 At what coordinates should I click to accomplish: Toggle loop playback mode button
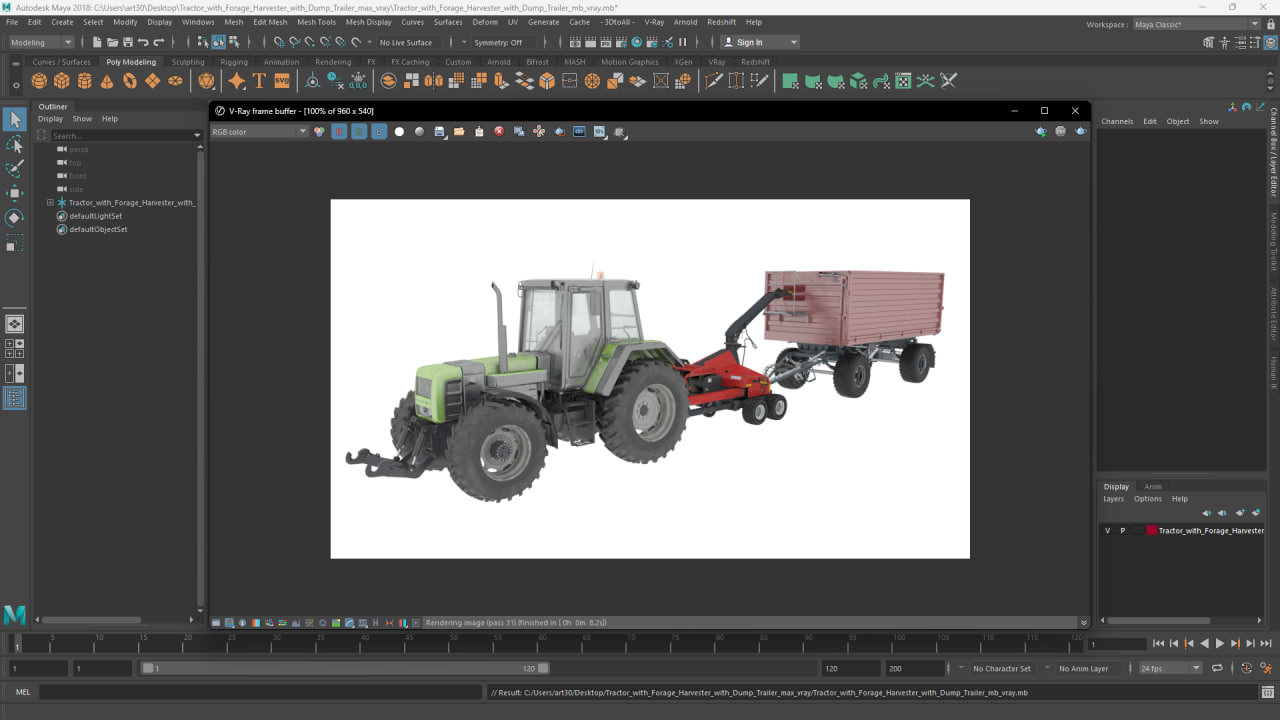[1217, 668]
